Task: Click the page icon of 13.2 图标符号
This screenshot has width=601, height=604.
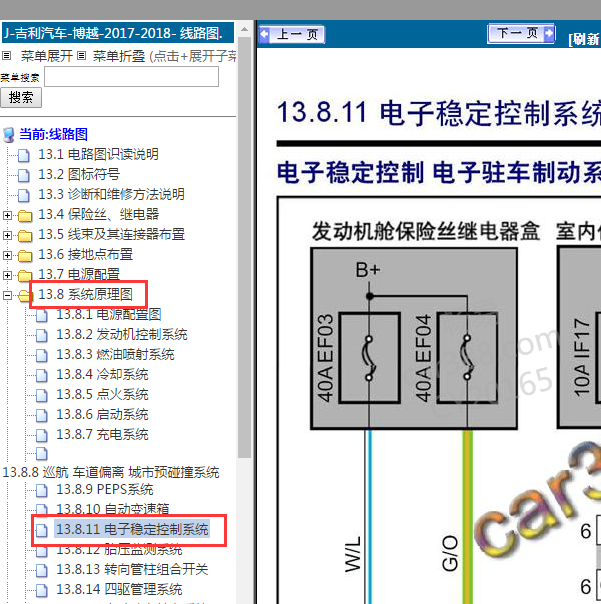Action: [24, 175]
